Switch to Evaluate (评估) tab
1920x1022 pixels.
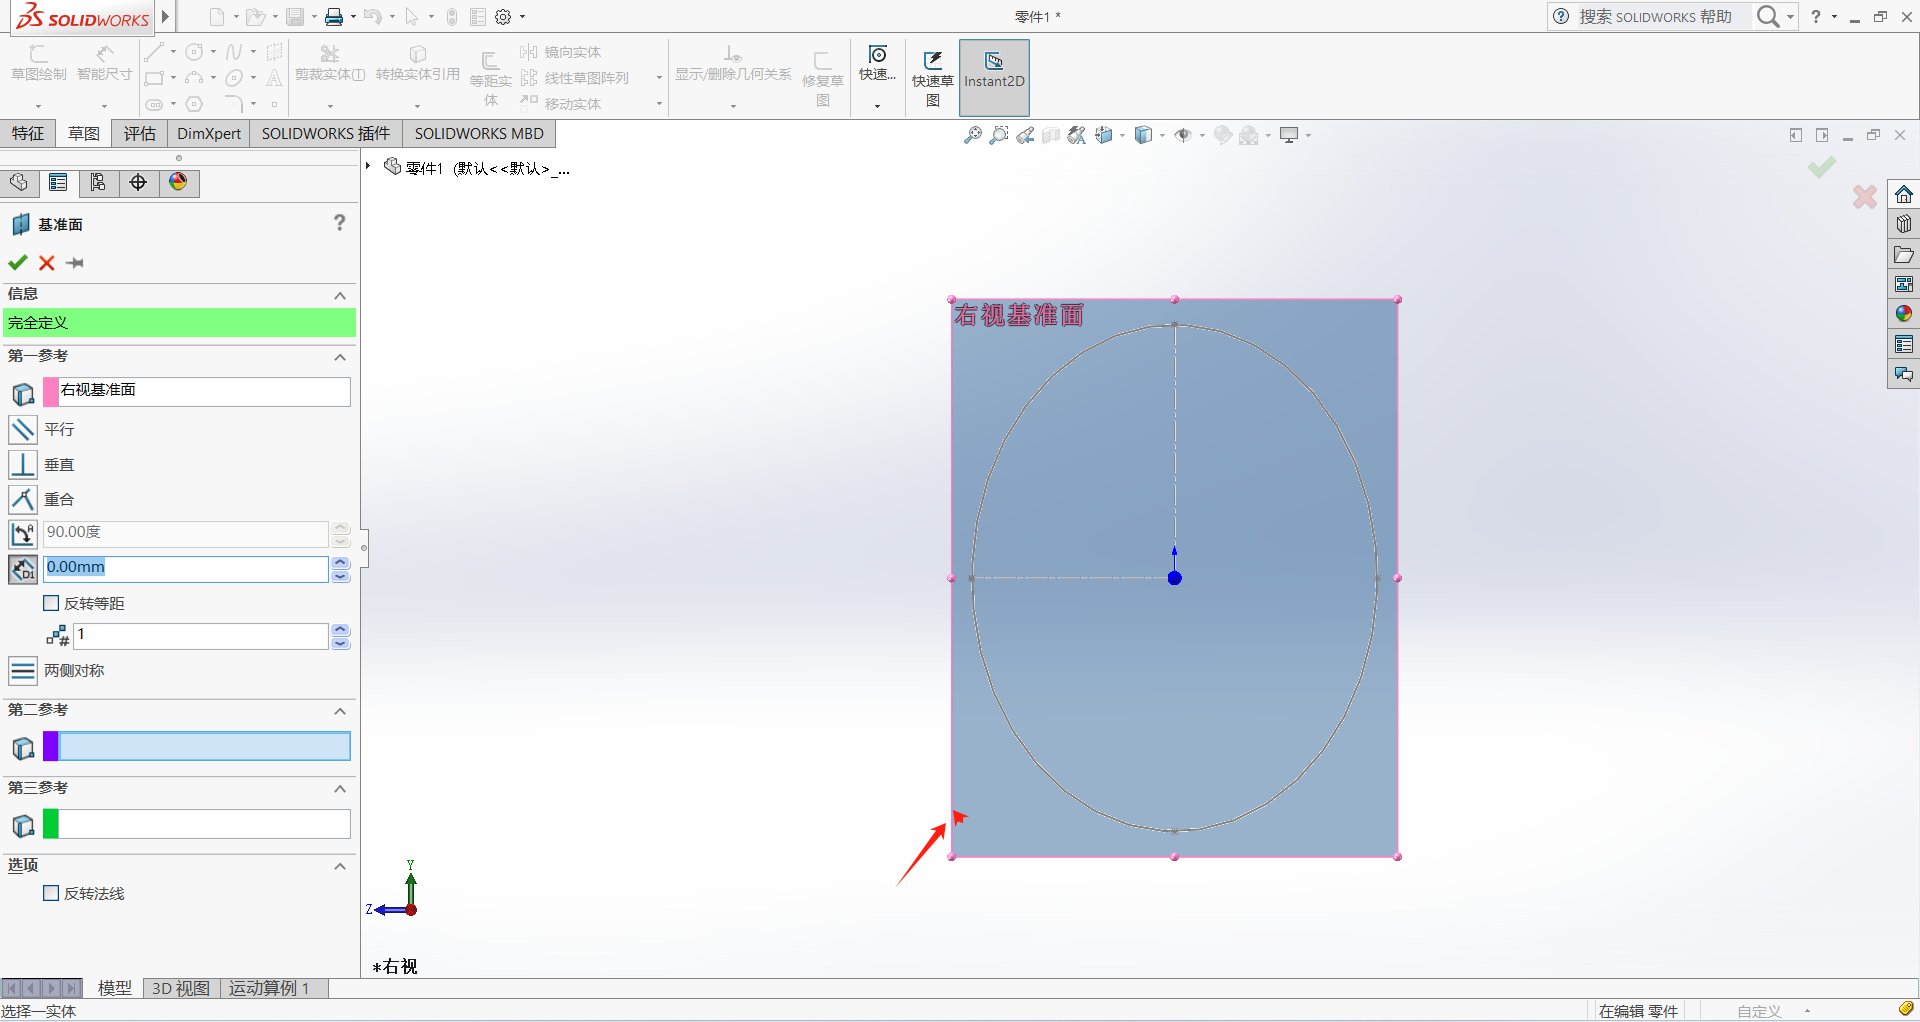140,133
